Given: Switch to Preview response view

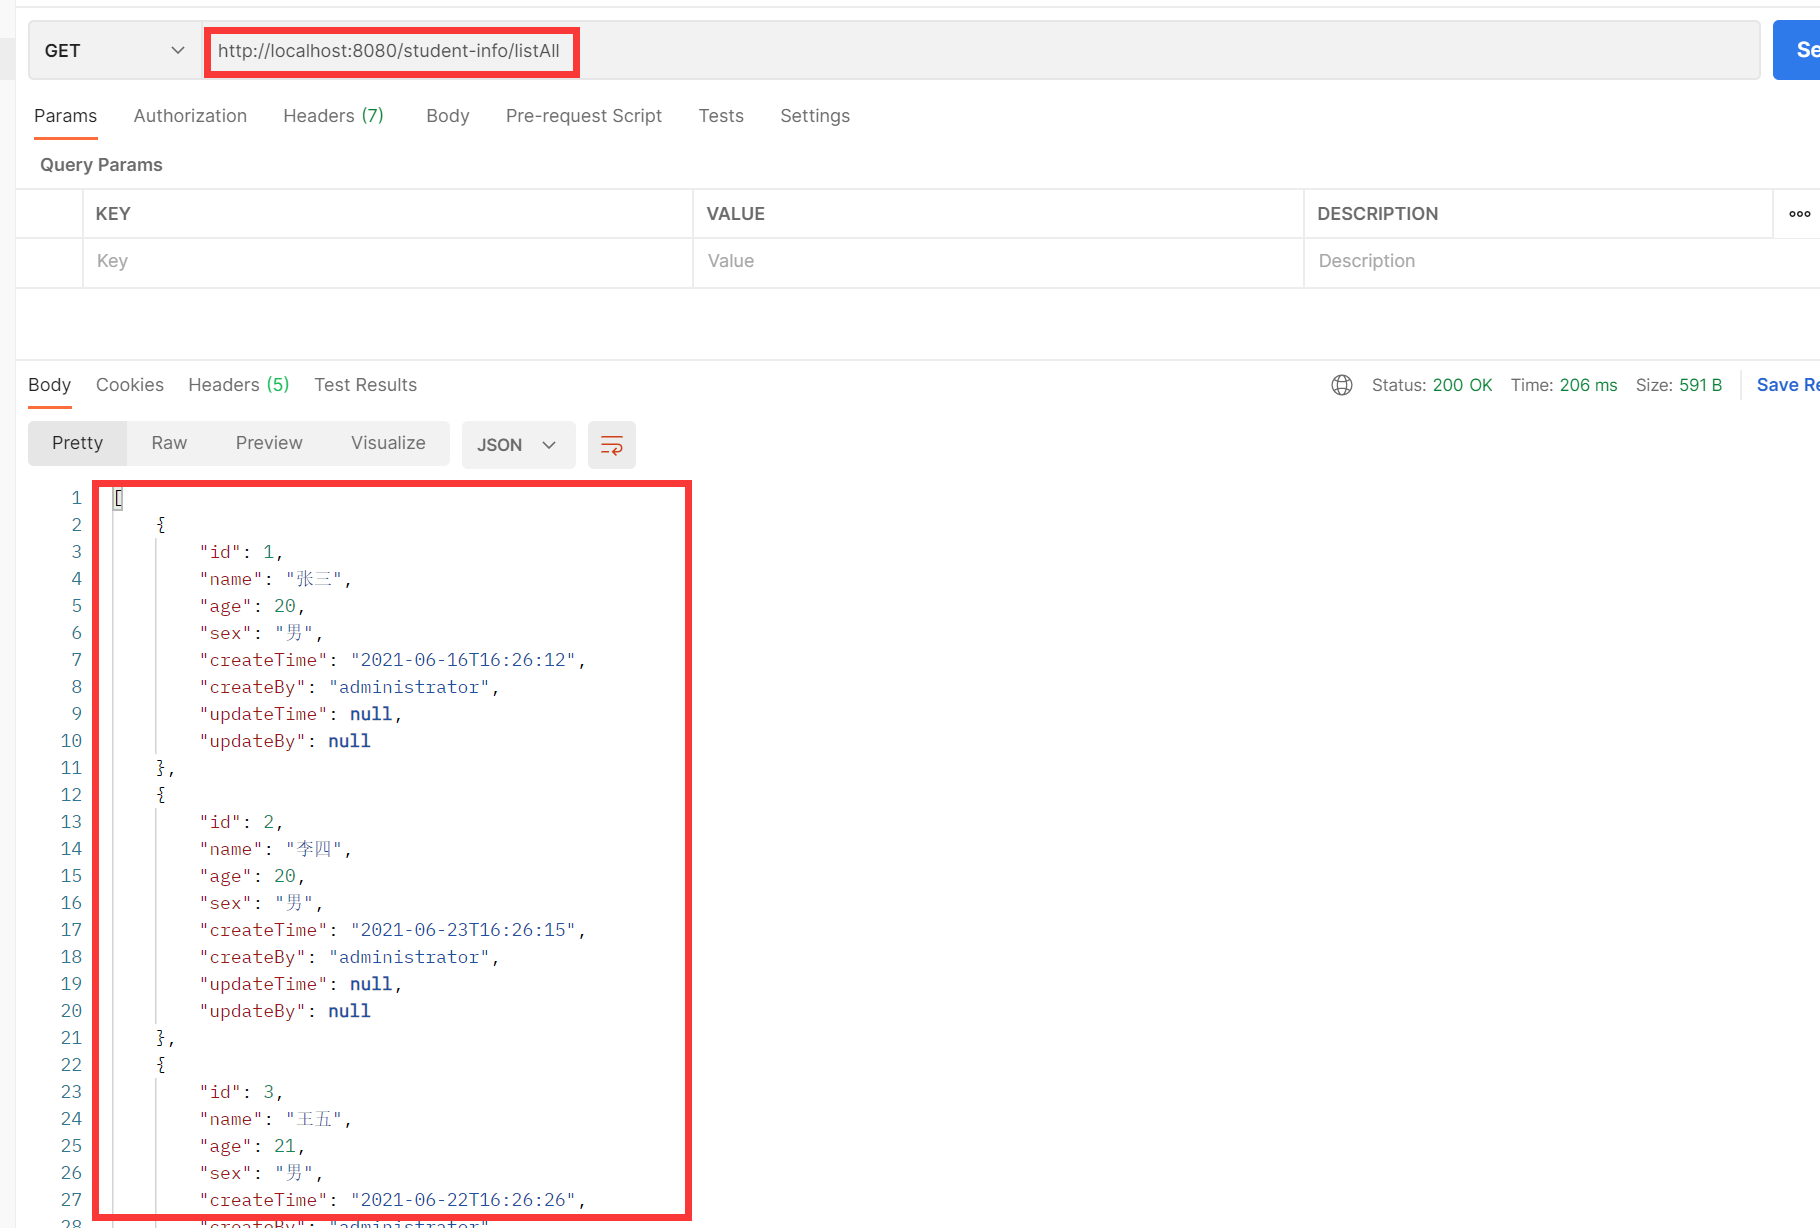Looking at the screenshot, I should click(268, 443).
